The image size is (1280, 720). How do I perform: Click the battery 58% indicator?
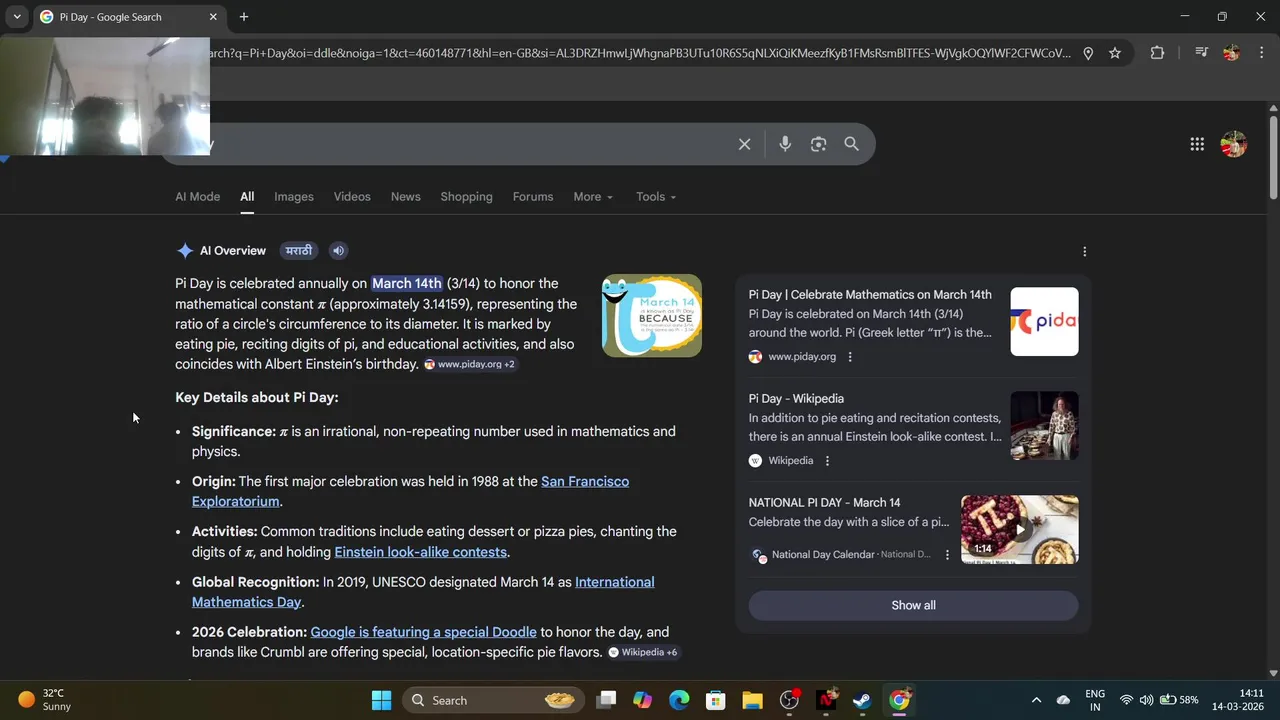point(1179,700)
